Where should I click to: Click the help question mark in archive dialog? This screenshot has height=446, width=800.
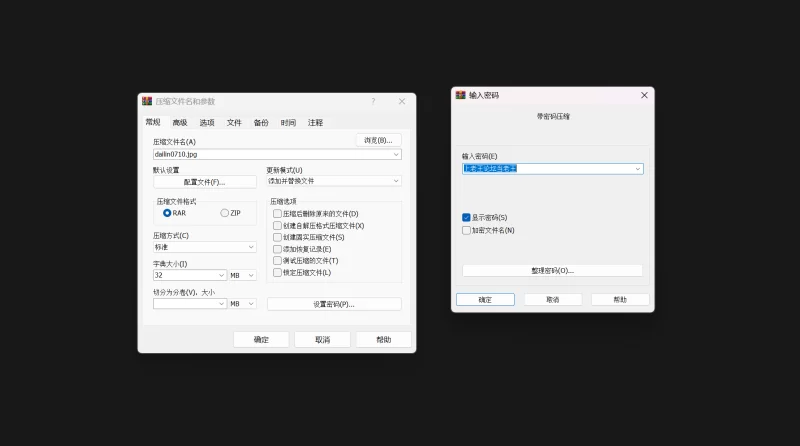click(x=373, y=101)
